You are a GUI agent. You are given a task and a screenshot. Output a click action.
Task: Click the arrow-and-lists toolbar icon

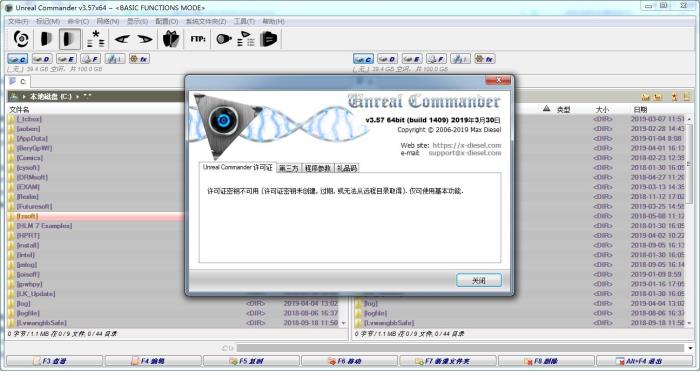coord(246,39)
